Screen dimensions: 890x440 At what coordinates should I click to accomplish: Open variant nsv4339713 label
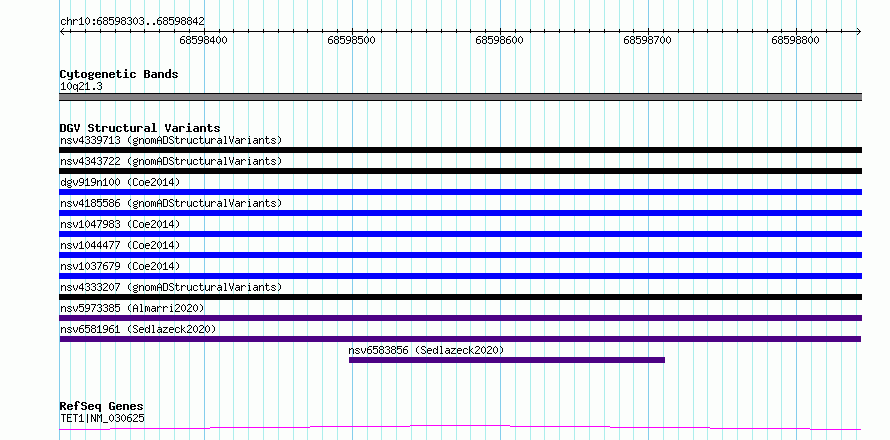(x=170, y=140)
